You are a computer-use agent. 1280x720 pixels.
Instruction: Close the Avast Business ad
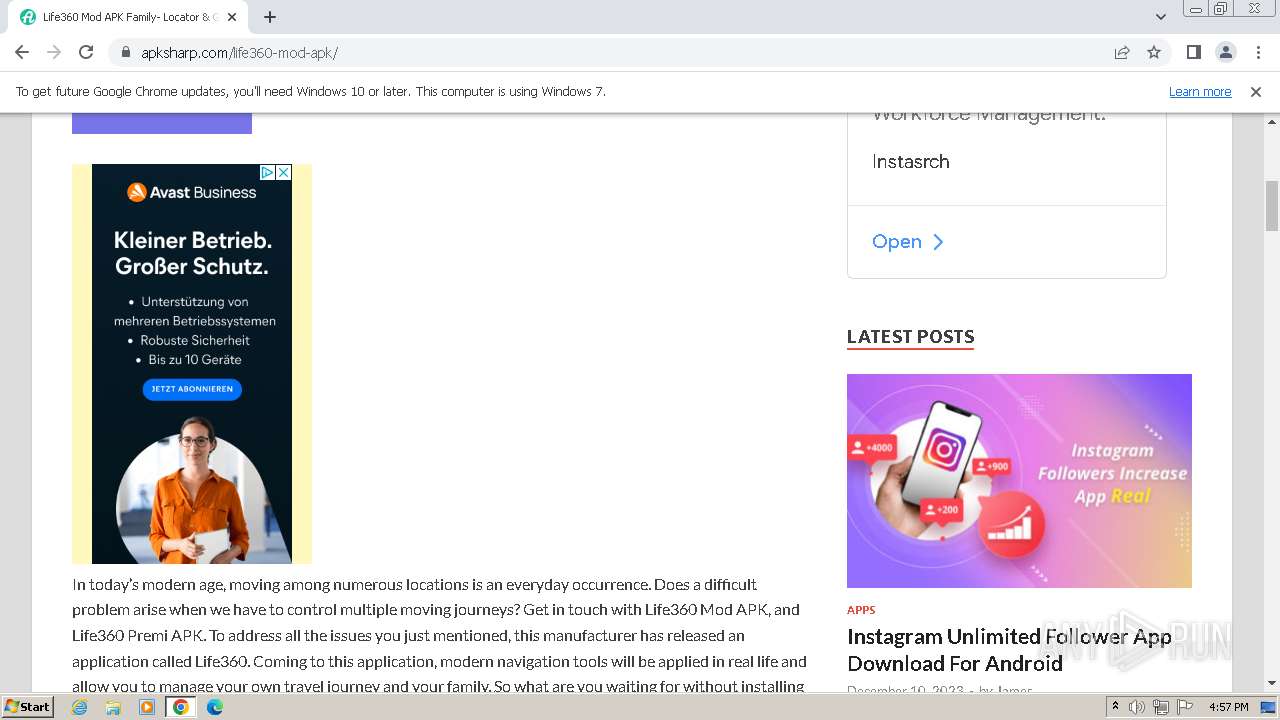point(284,172)
